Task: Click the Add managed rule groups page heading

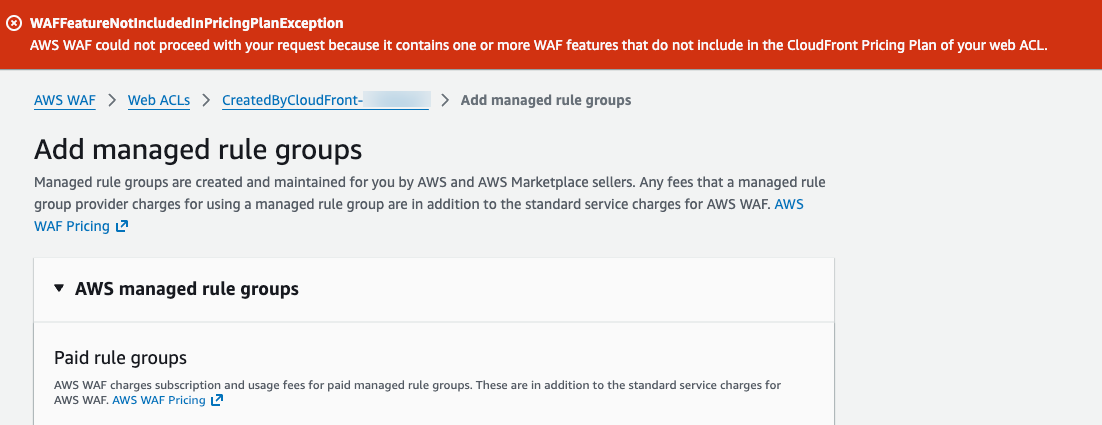Action: pos(197,151)
